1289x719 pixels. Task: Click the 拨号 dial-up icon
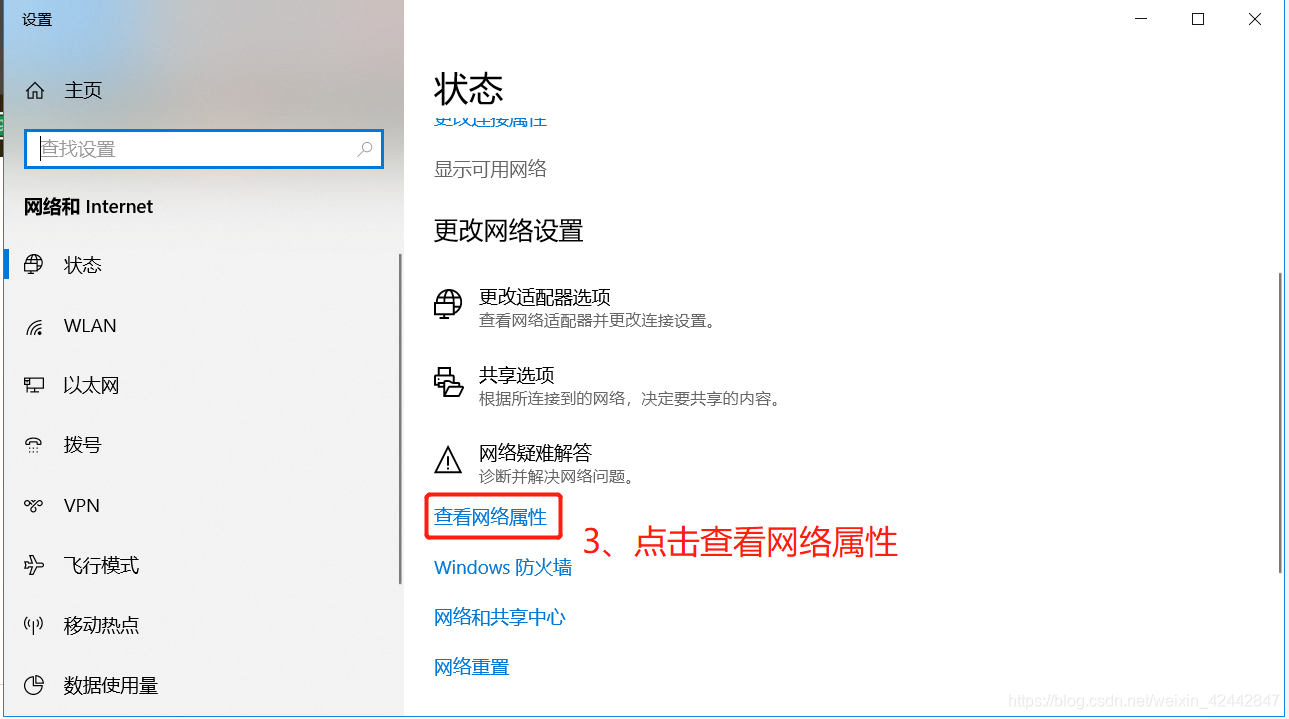click(34, 445)
